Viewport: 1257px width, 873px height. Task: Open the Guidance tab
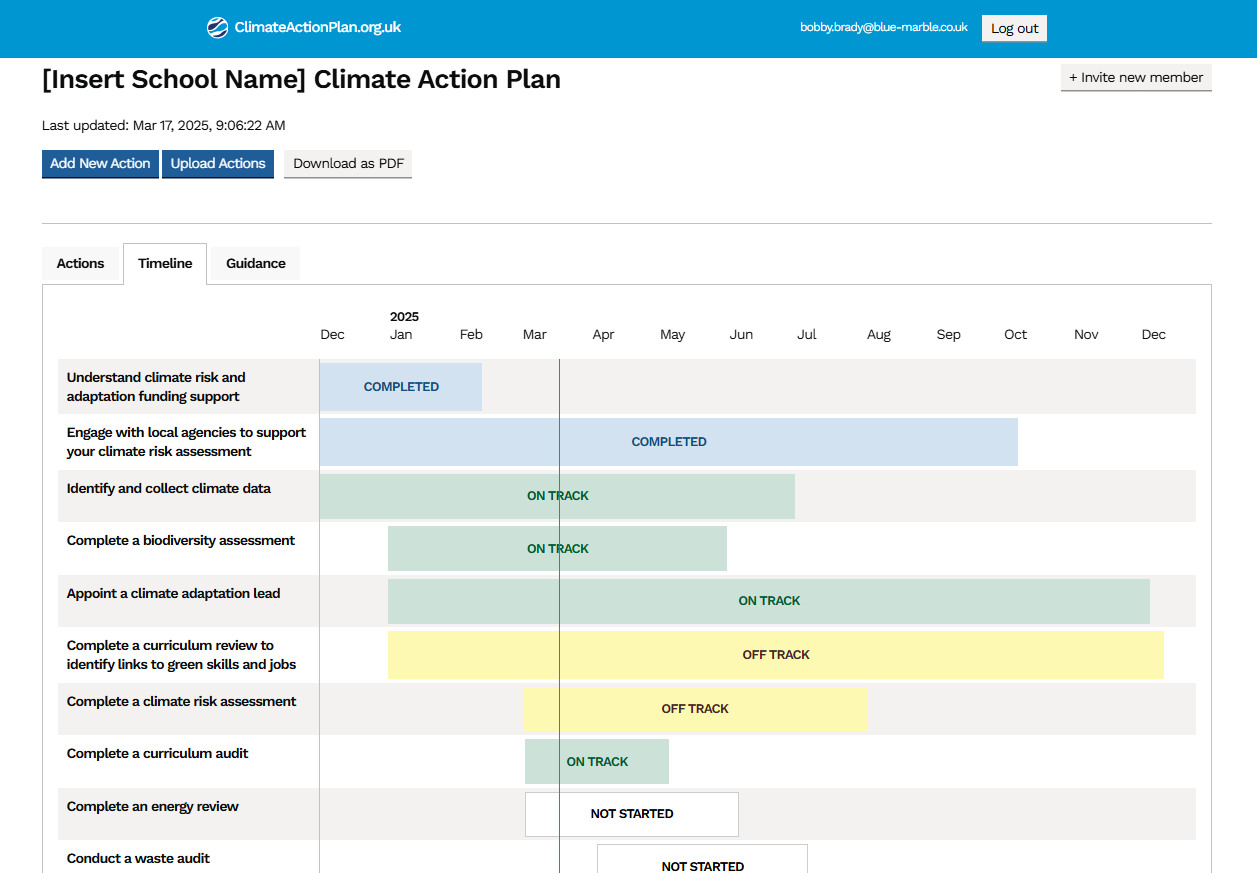256,264
